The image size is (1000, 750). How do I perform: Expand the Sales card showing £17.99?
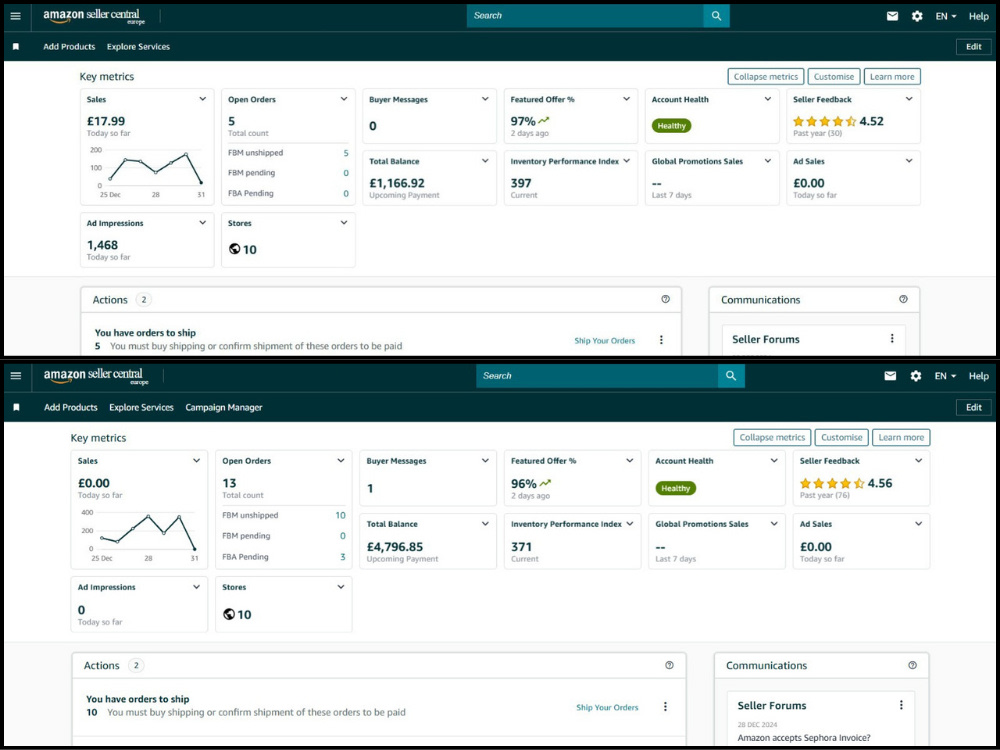(x=203, y=99)
